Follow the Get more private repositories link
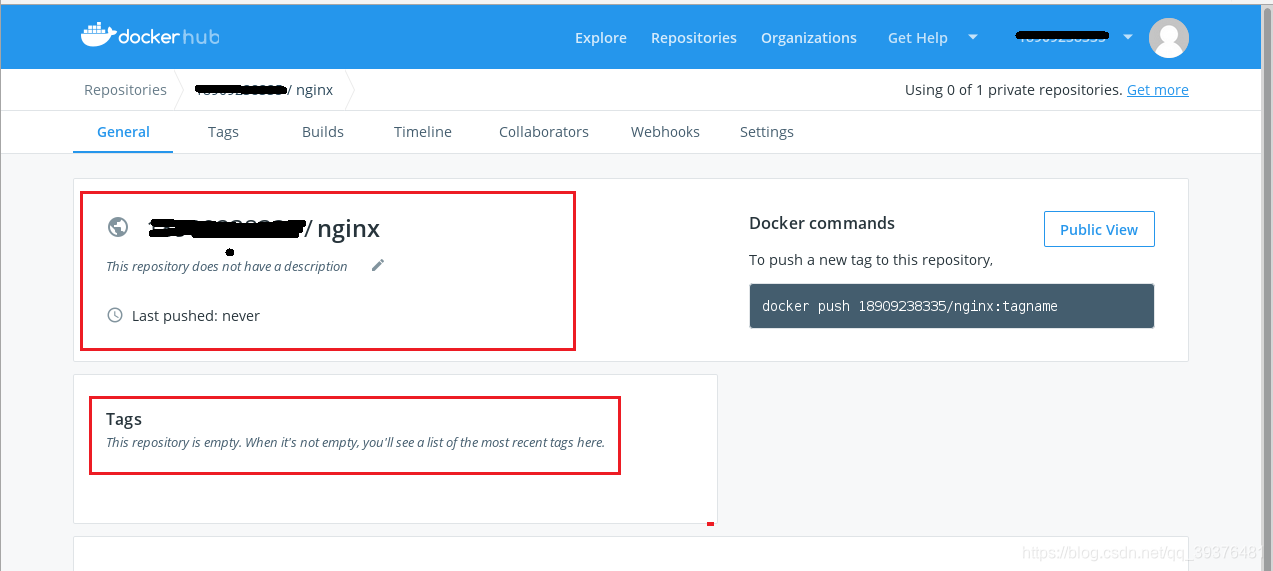Screen dimensions: 1273x571 tap(1158, 90)
